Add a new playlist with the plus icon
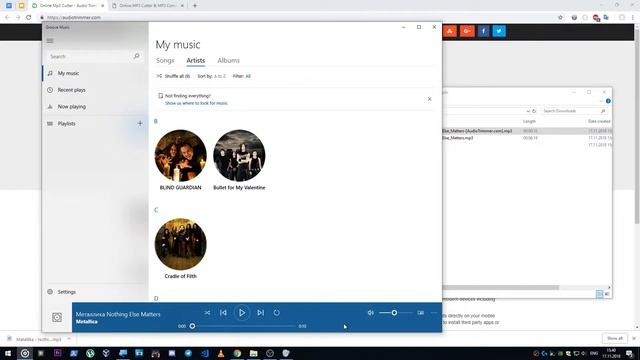 click(x=140, y=123)
